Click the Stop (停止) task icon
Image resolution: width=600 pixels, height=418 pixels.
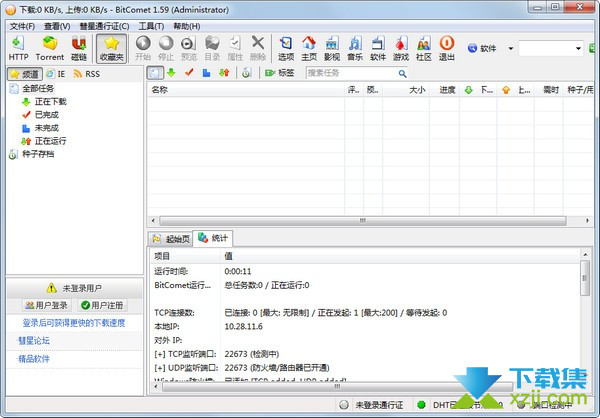[x=166, y=48]
